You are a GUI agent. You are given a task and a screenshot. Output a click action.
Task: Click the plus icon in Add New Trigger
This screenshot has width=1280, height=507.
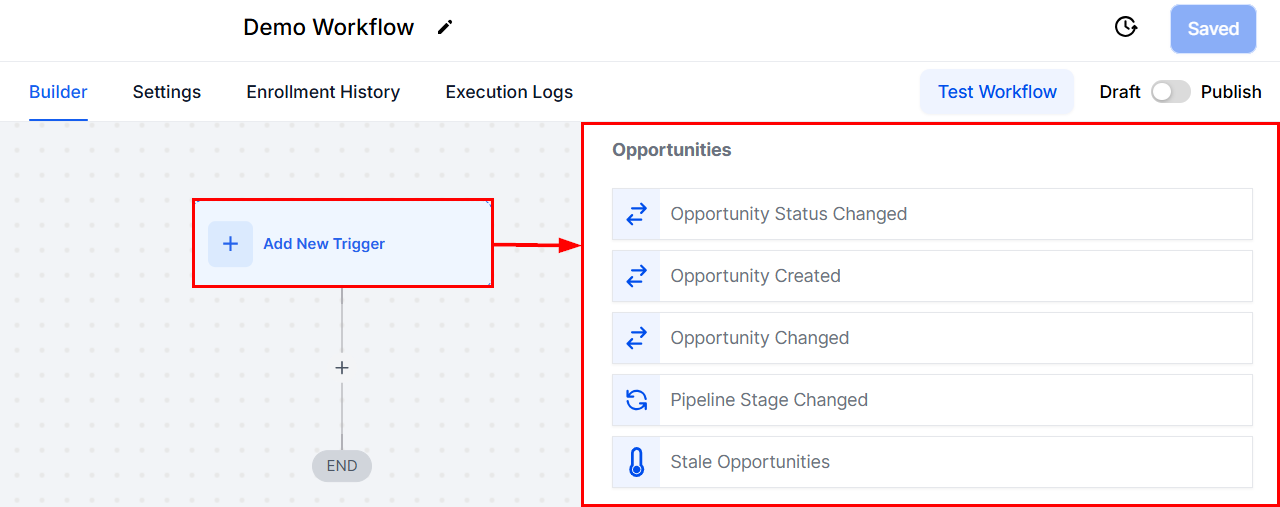230,244
